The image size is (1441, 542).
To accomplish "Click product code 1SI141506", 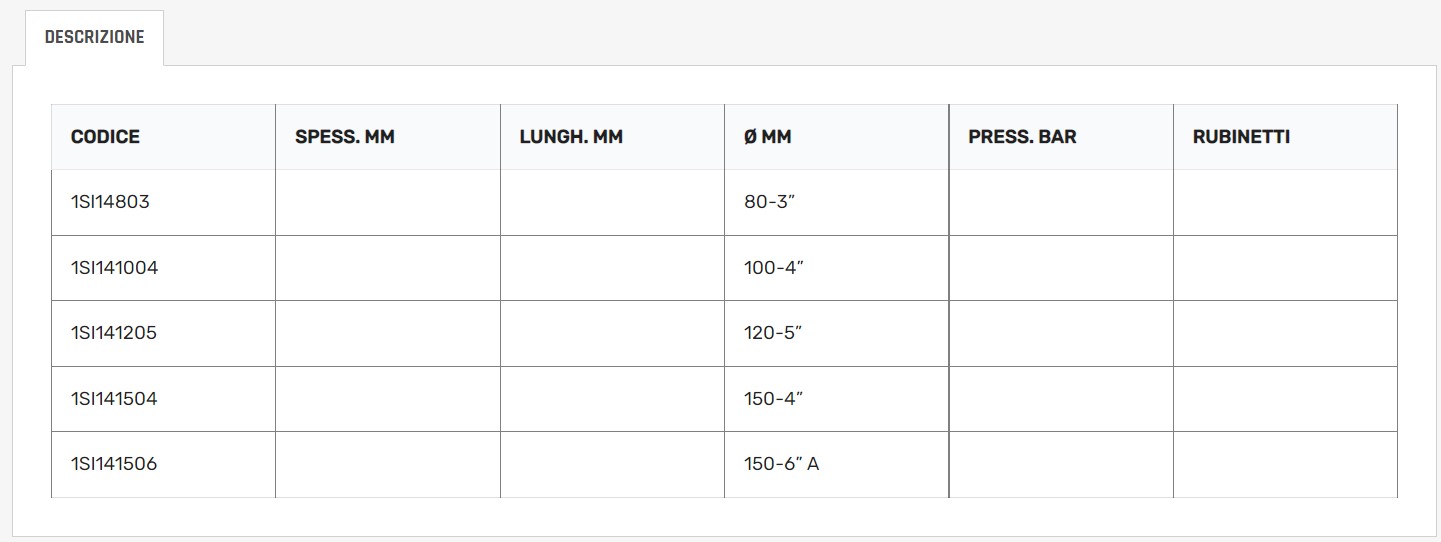I will click(x=114, y=464).
